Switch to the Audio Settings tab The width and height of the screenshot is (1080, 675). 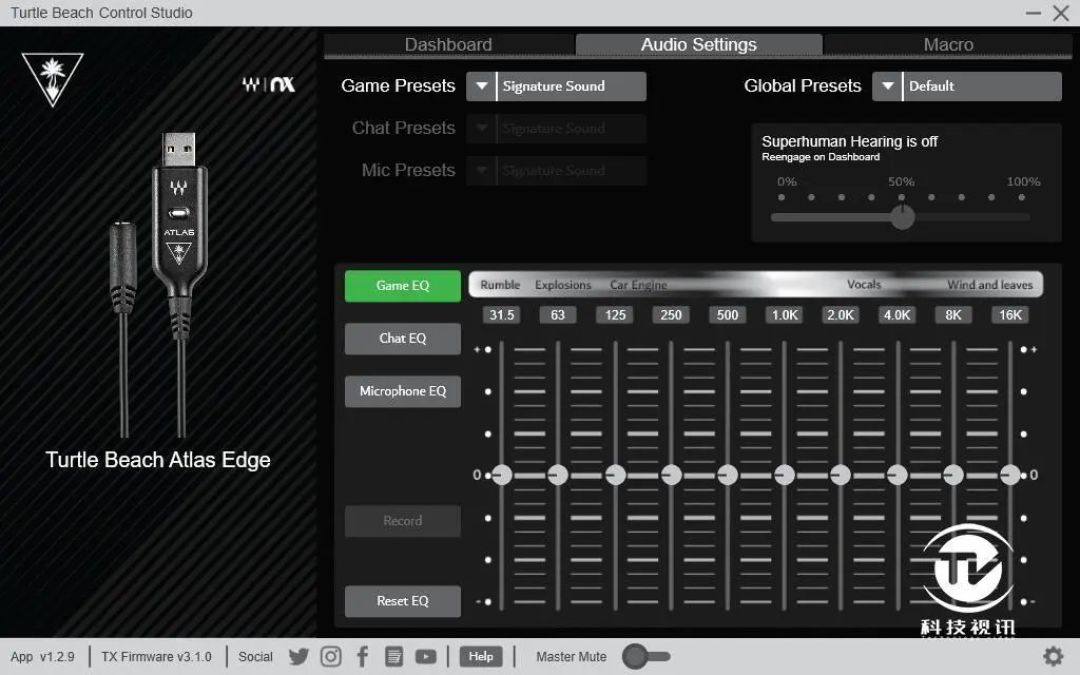tap(698, 45)
